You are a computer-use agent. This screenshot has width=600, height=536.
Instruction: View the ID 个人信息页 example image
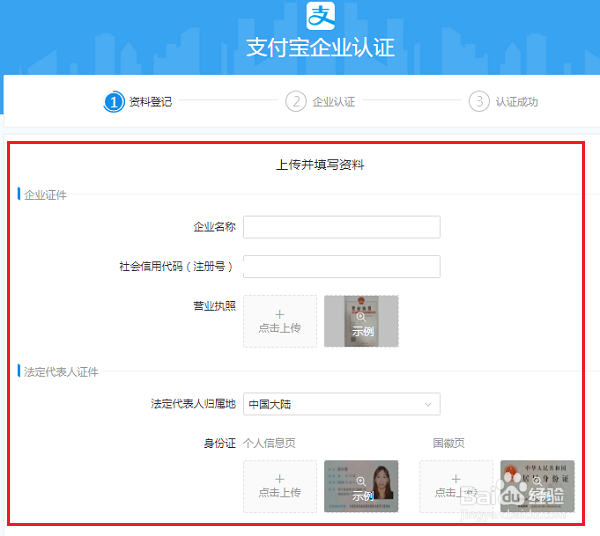click(361, 486)
